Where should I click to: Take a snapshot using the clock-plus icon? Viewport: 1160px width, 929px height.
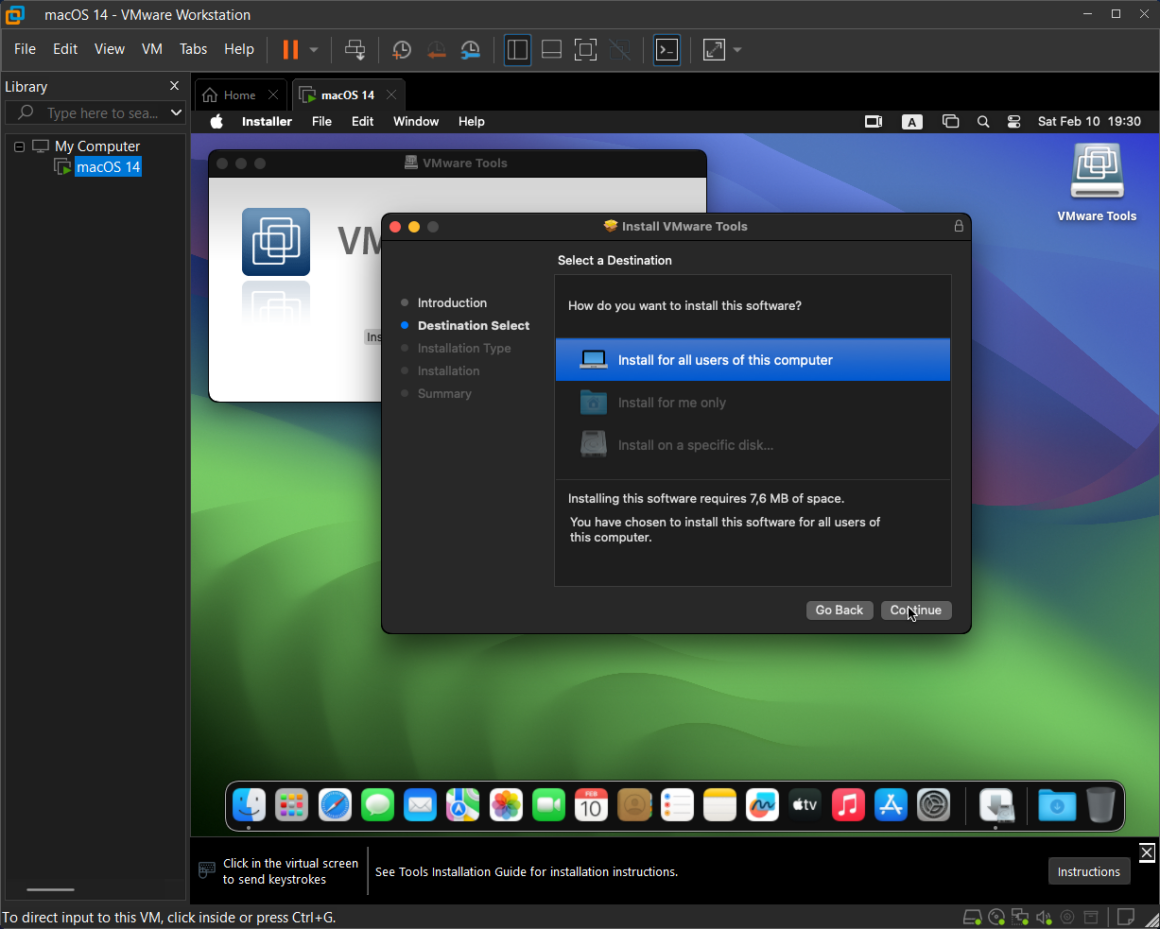(401, 50)
